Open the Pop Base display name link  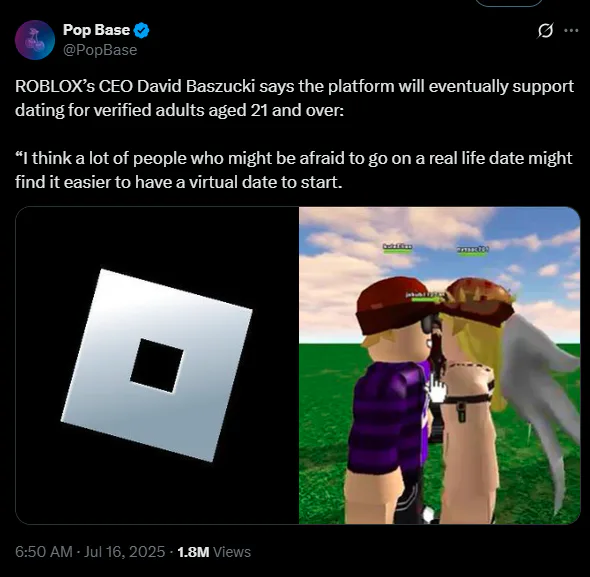tap(96, 30)
